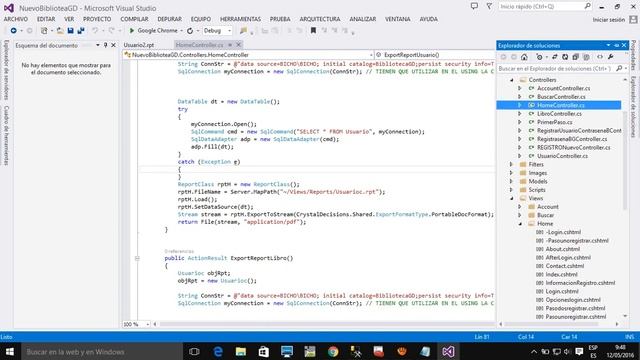Close the HomeController.cs tab
The image size is (640, 360).
coord(239,44)
